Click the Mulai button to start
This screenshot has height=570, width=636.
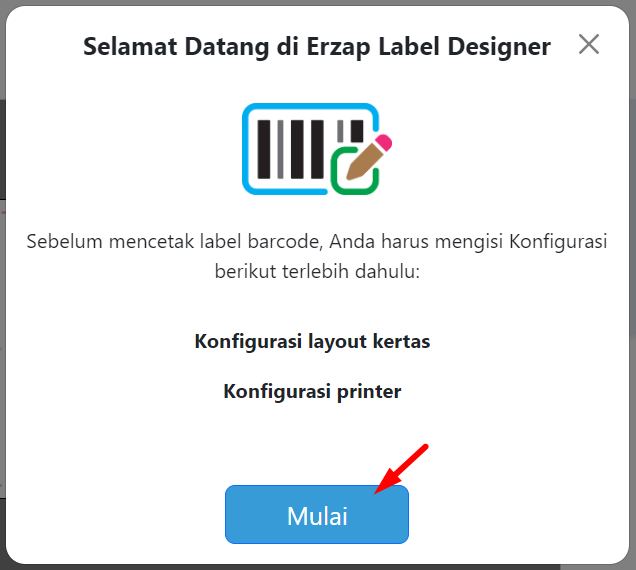click(x=317, y=514)
